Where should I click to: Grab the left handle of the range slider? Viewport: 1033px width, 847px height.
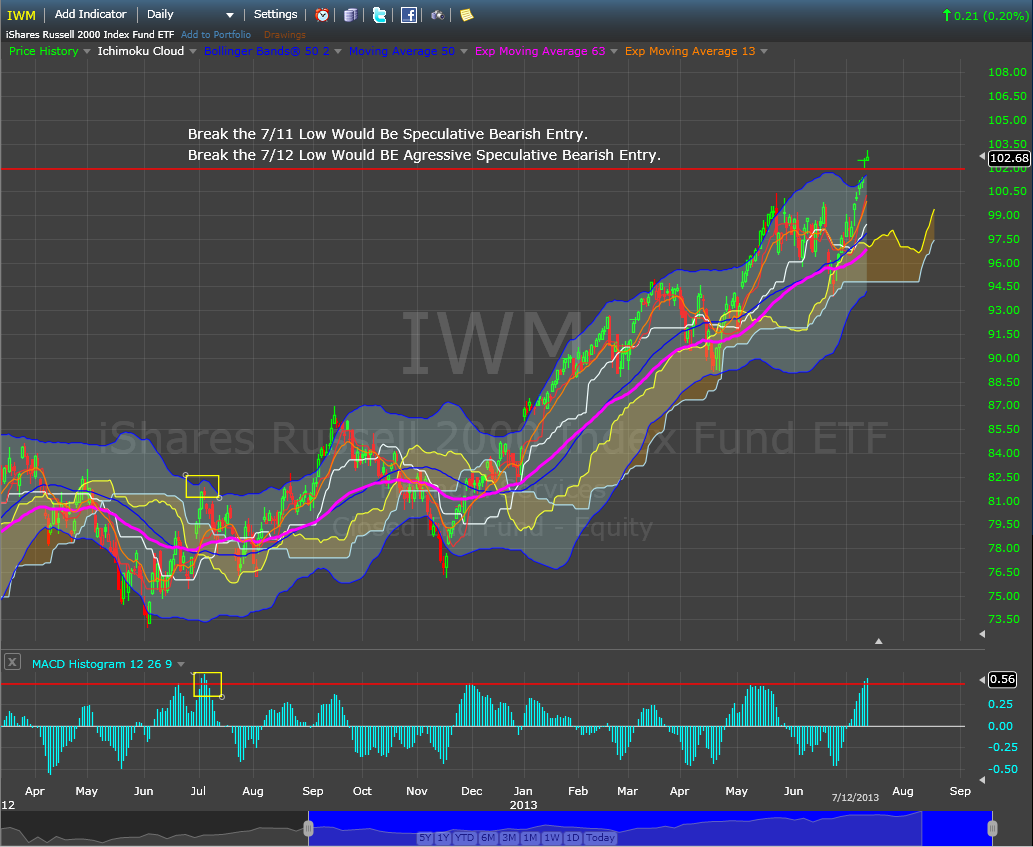click(308, 828)
